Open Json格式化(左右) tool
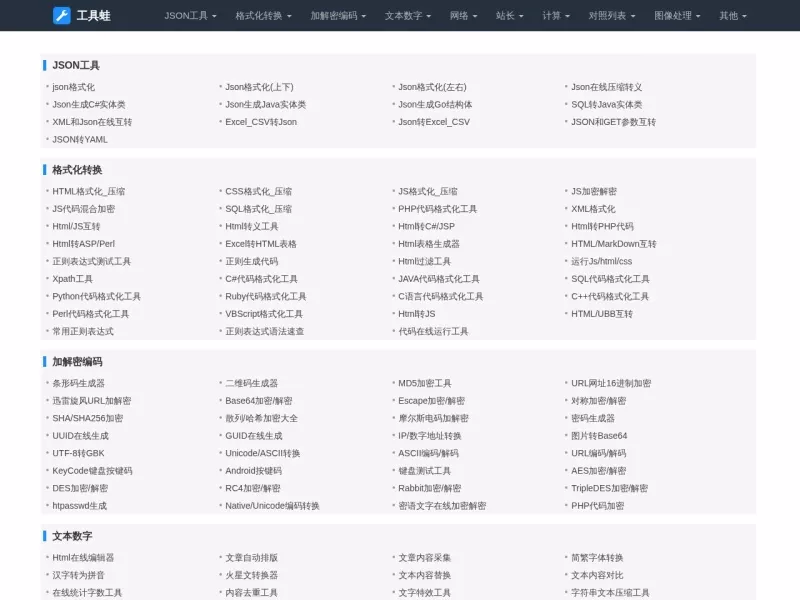 pos(432,87)
